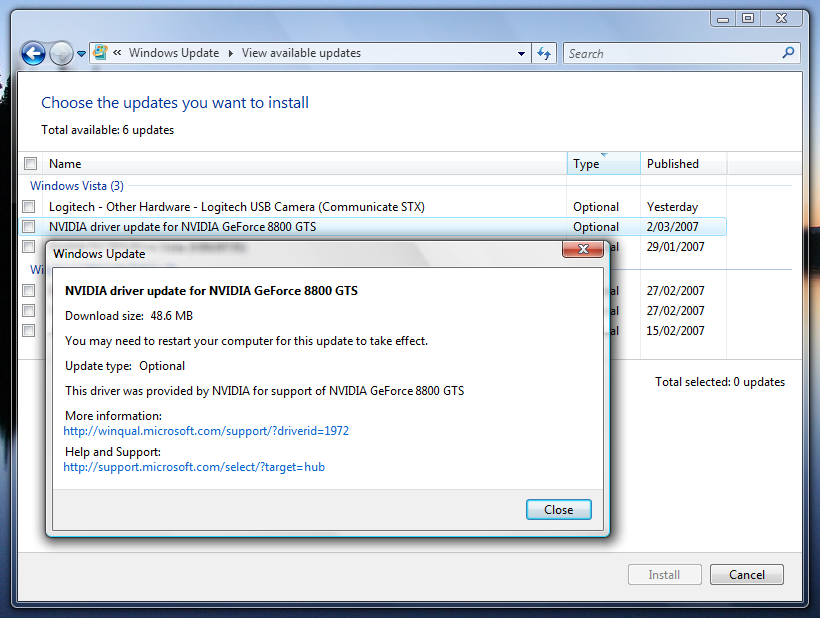Open breadcrumb arrow after Windows Update
This screenshot has height=618, width=820.
(x=230, y=53)
